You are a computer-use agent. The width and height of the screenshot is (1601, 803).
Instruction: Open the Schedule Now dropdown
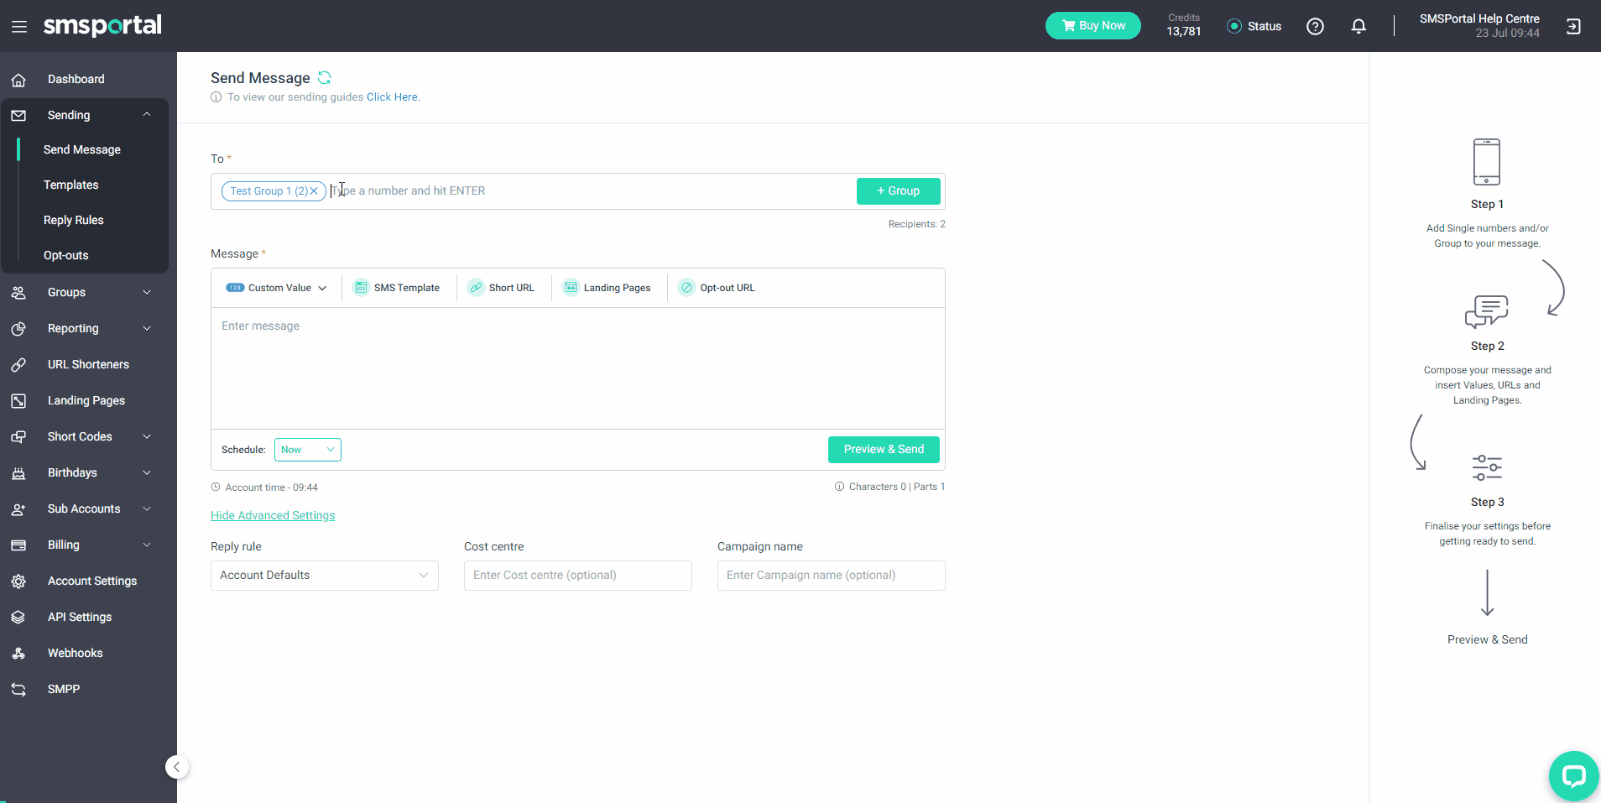coord(308,450)
